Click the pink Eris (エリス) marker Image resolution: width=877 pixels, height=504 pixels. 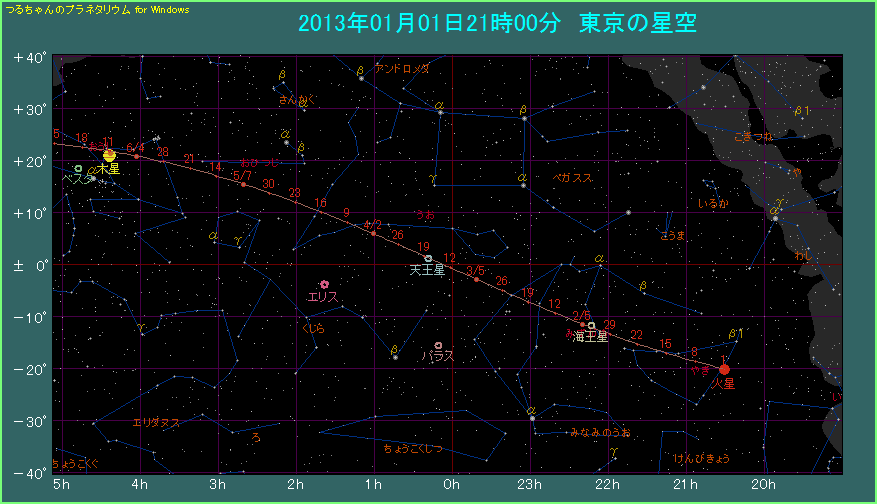(324, 285)
